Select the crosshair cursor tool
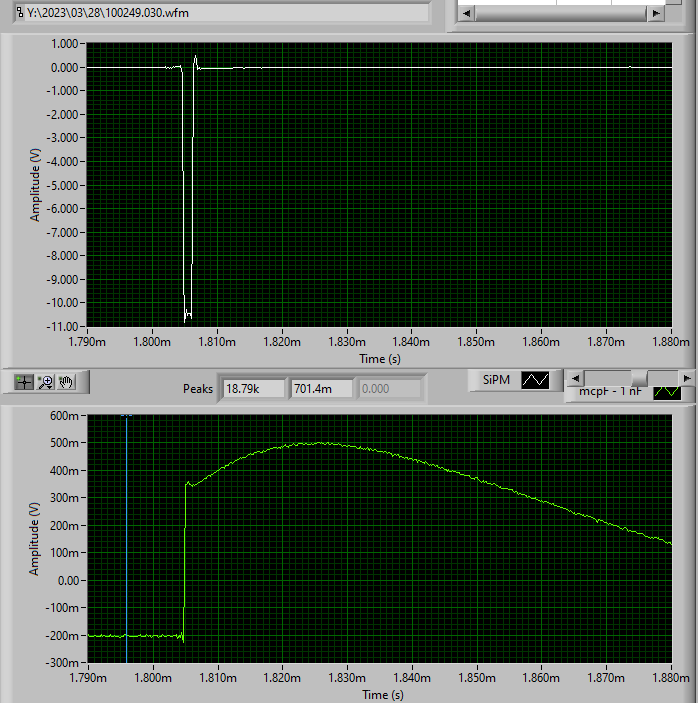698x703 pixels. click(x=25, y=381)
